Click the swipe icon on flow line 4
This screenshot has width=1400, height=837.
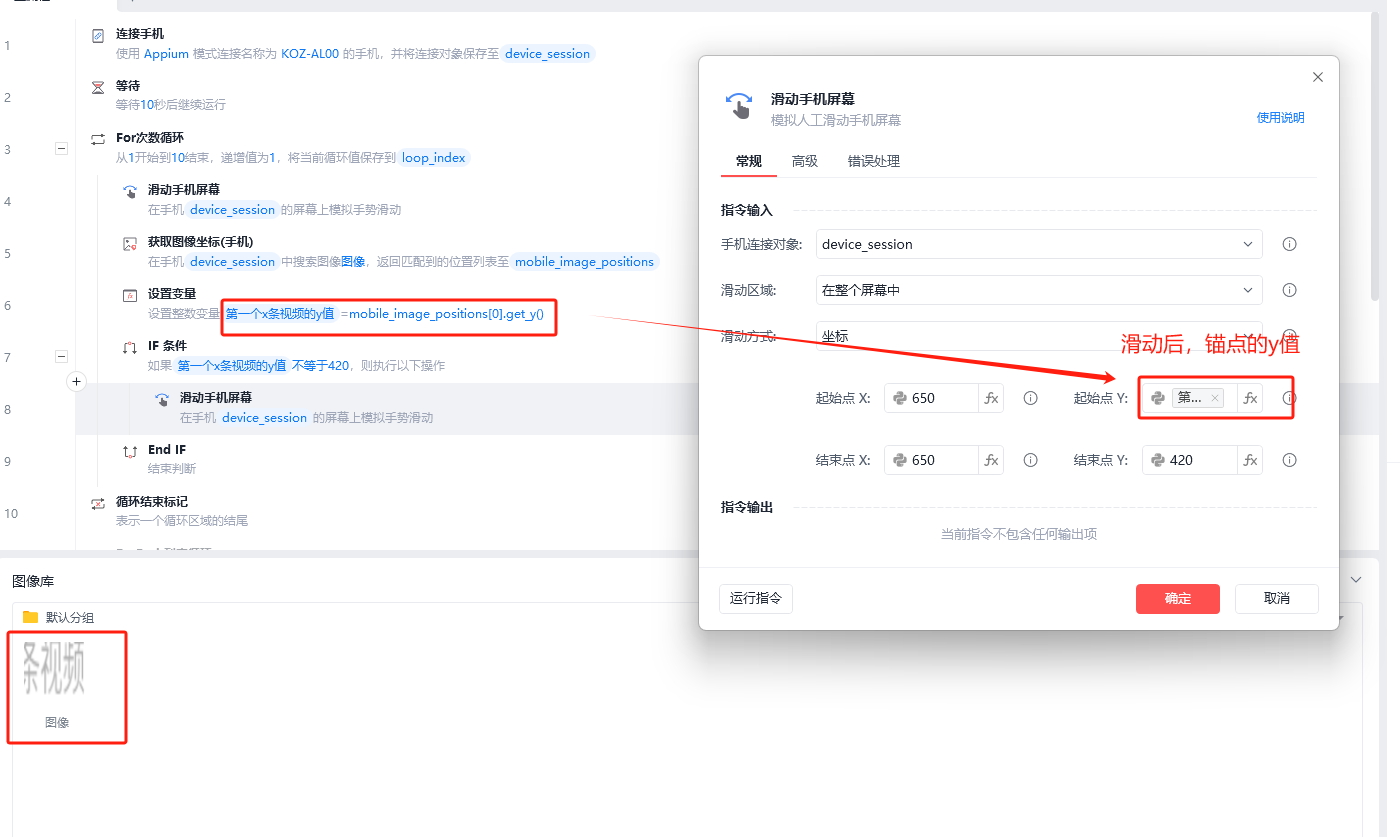tap(130, 192)
